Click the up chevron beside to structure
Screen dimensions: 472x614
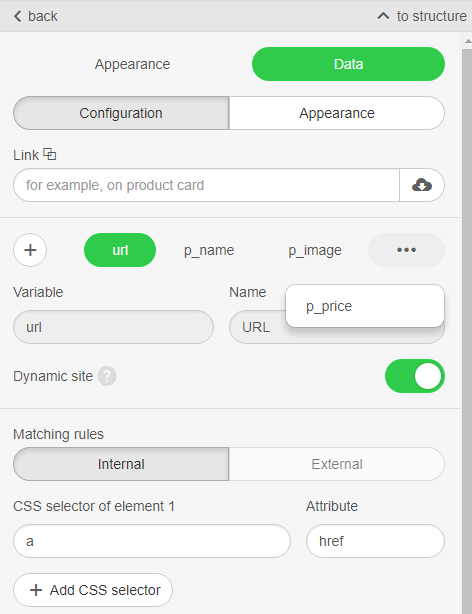pos(383,16)
